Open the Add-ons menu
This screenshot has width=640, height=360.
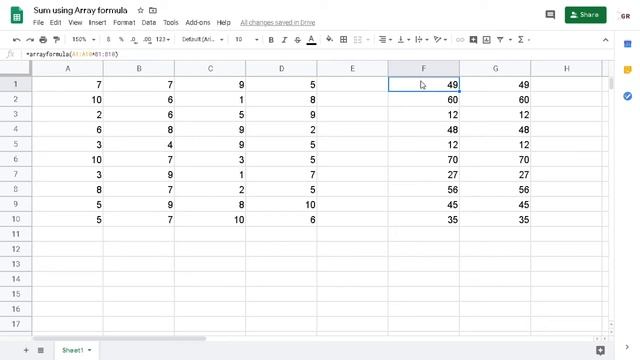198,22
